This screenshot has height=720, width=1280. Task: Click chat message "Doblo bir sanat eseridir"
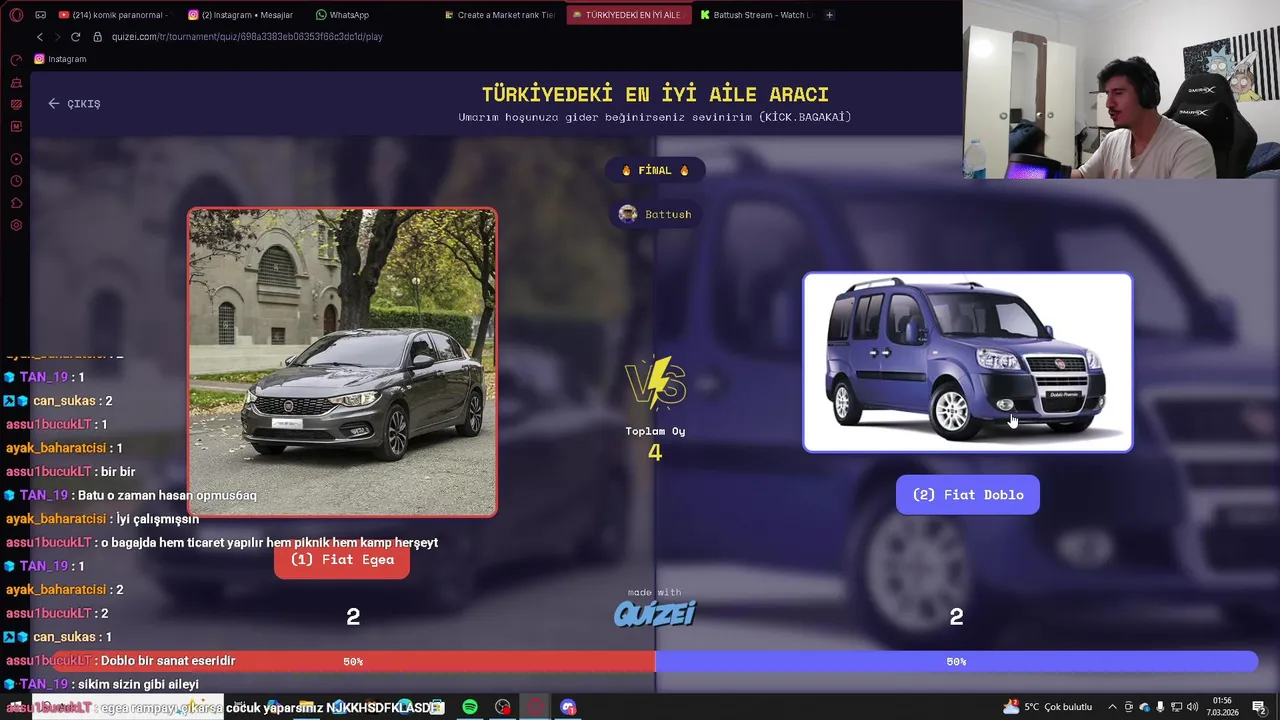point(168,661)
